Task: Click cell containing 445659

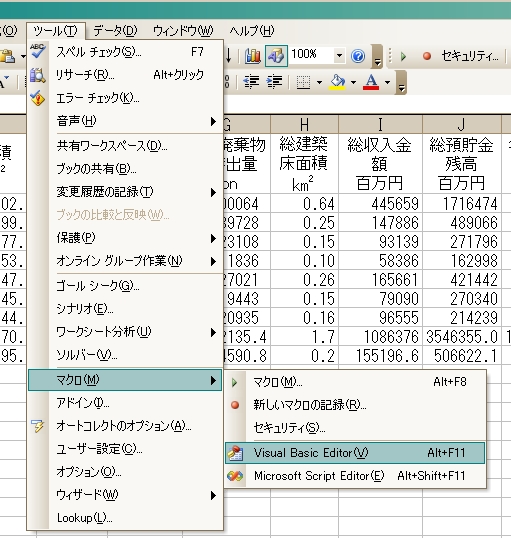Action: pyautogui.click(x=380, y=203)
